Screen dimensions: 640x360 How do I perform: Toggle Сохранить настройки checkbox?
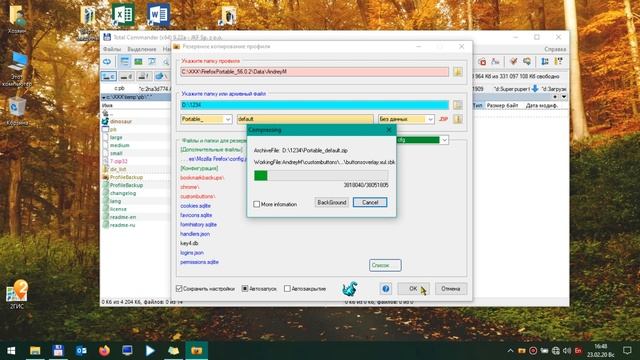(179, 289)
